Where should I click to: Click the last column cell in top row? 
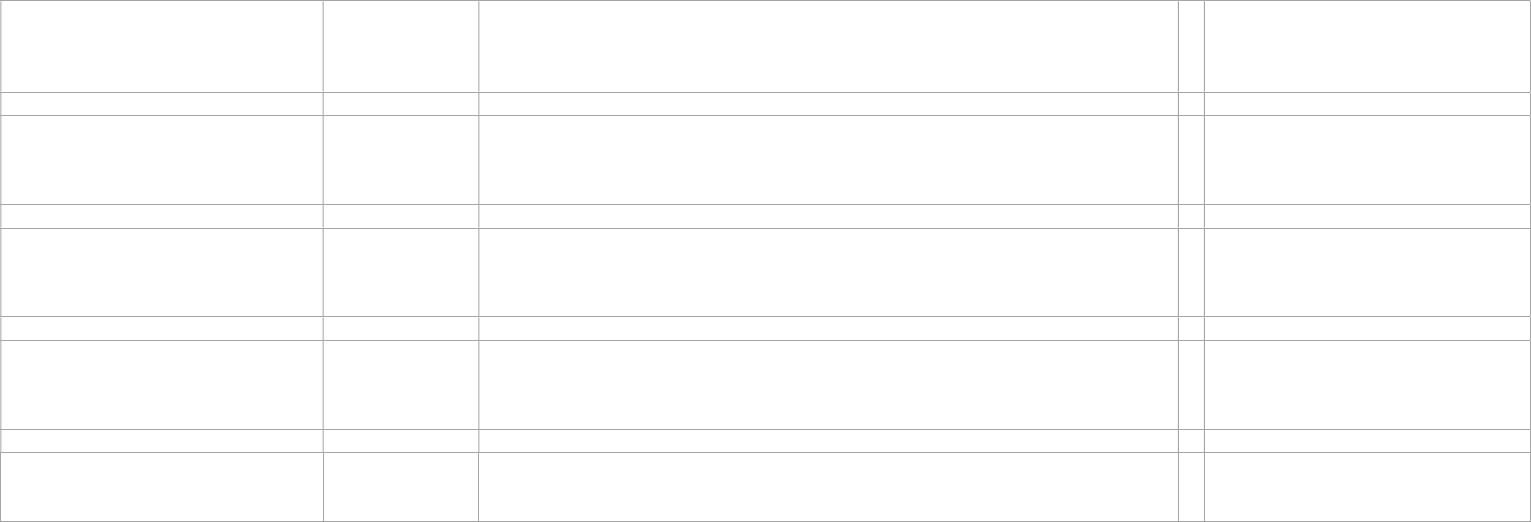(x=1367, y=46)
